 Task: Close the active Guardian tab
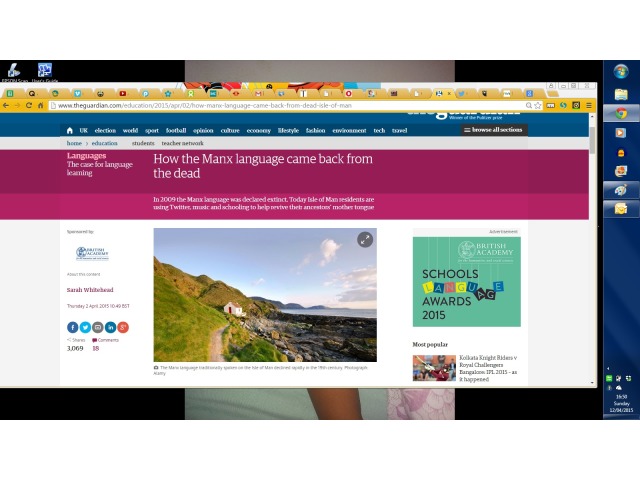(x=449, y=93)
